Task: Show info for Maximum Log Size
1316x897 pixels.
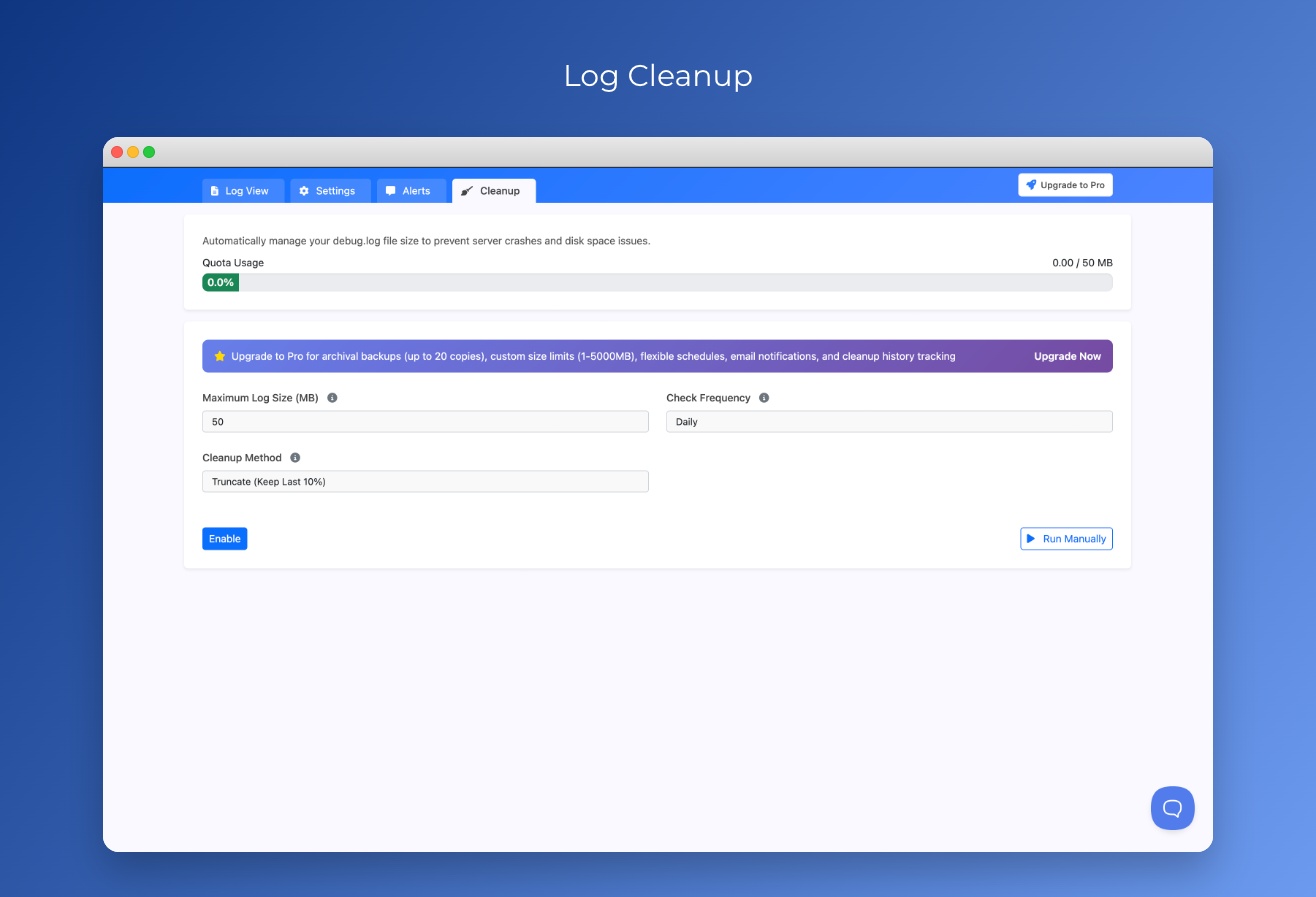Action: coord(332,398)
